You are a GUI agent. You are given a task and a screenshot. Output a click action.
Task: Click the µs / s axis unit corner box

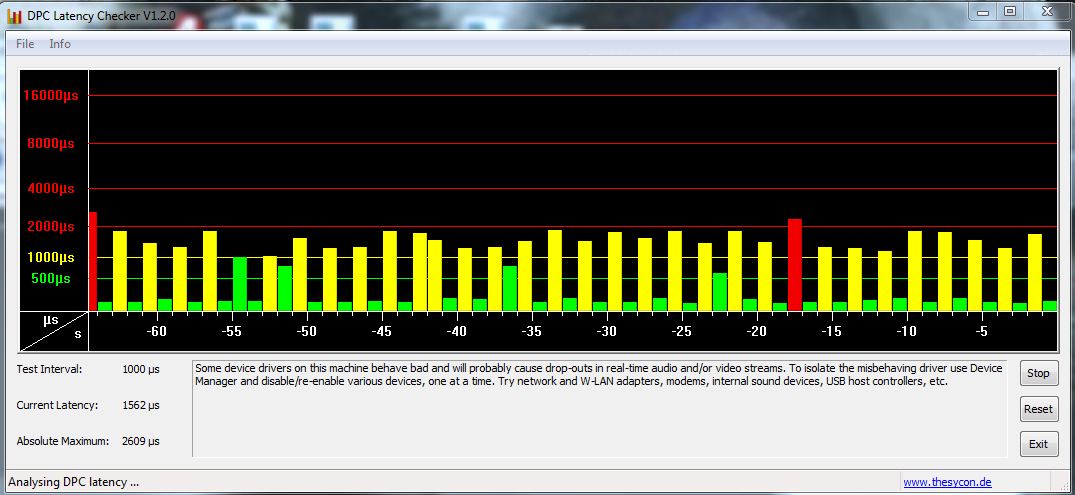click(x=54, y=331)
